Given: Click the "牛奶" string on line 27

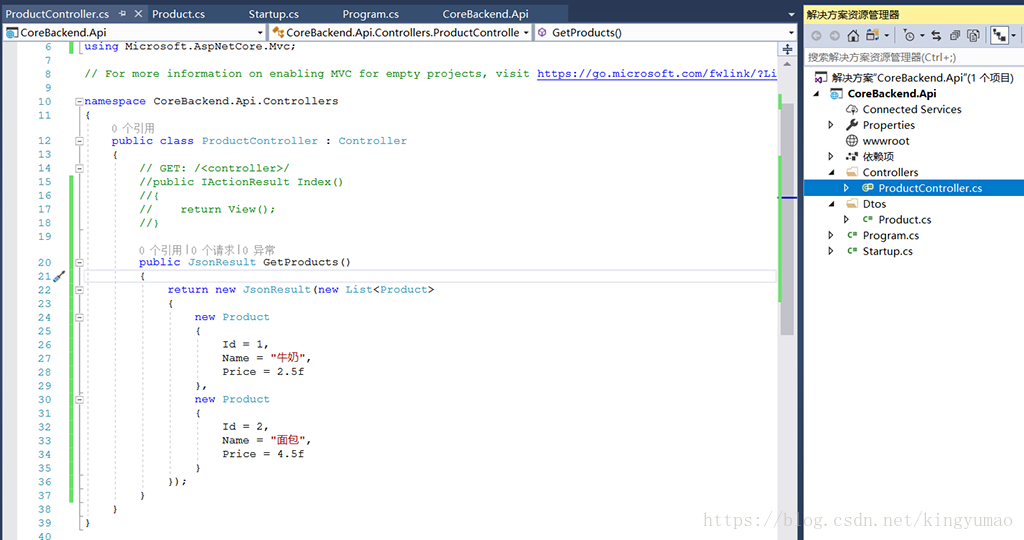Looking at the screenshot, I should click(288, 358).
